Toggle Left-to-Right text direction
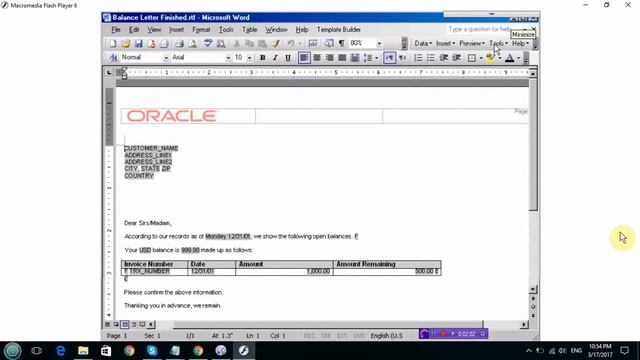This screenshot has height=360, width=640. click(390, 58)
